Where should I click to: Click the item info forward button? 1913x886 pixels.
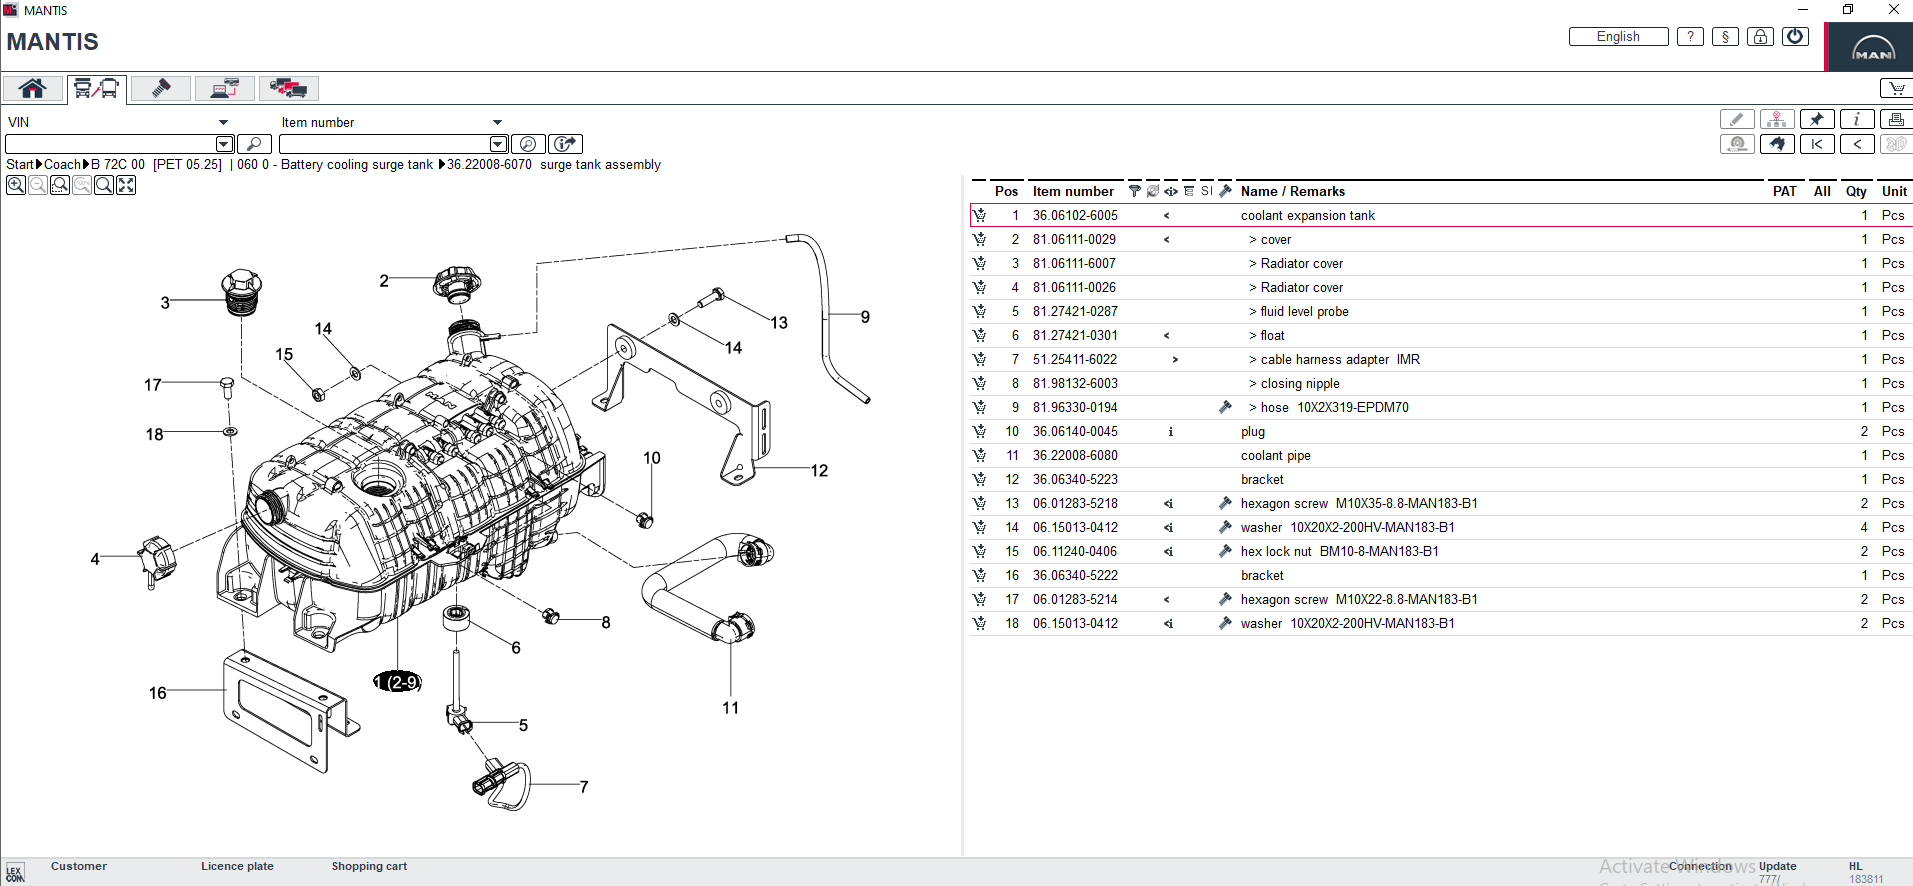click(565, 144)
